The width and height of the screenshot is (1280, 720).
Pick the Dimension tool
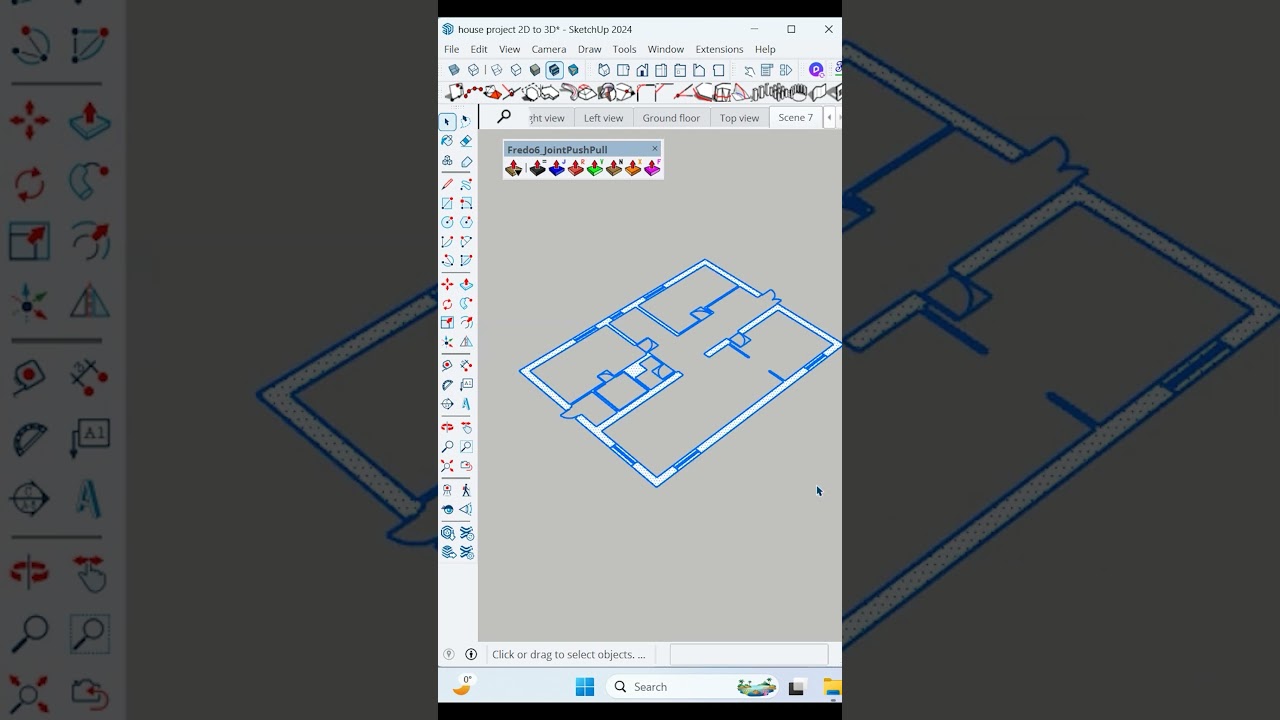click(466, 366)
